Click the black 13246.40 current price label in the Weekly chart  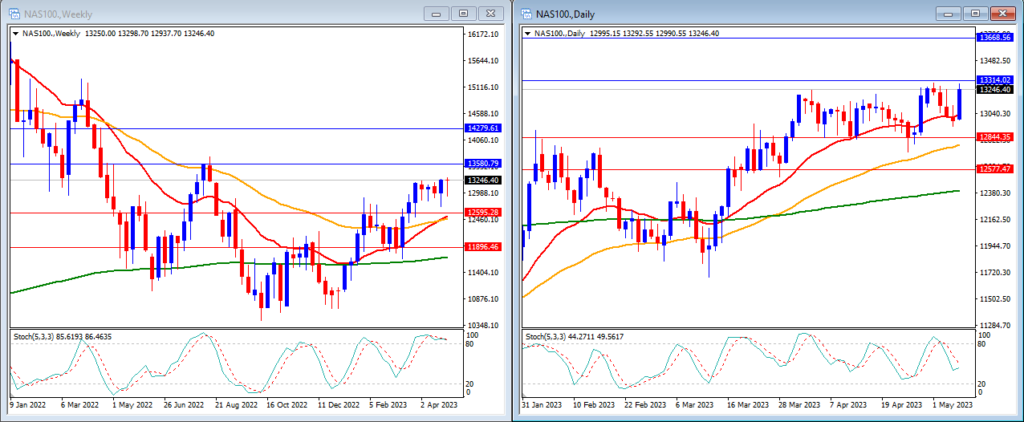click(483, 180)
